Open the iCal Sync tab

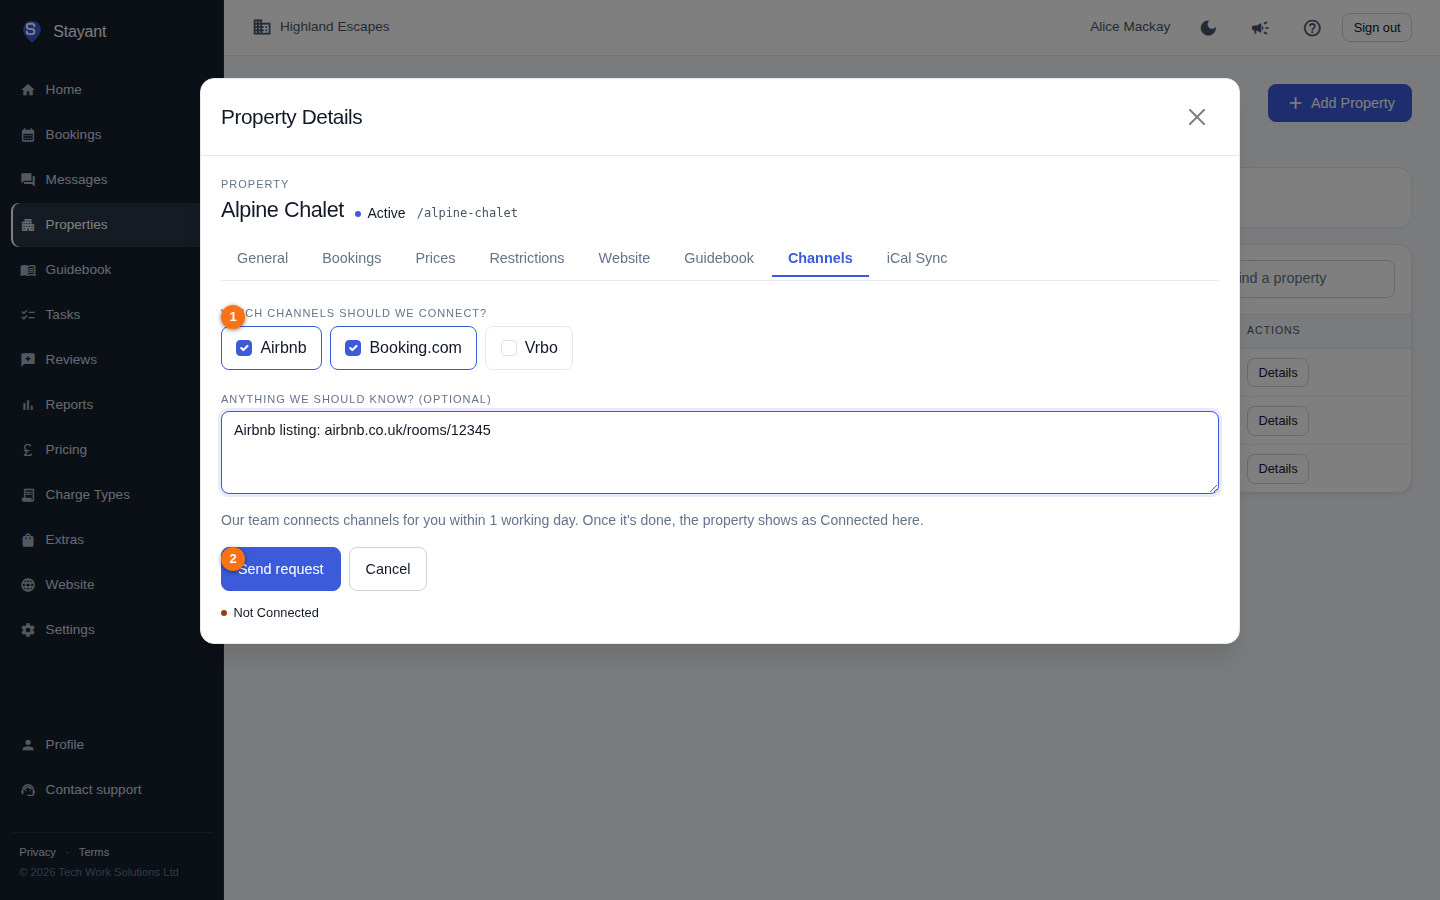pyautogui.click(x=917, y=258)
